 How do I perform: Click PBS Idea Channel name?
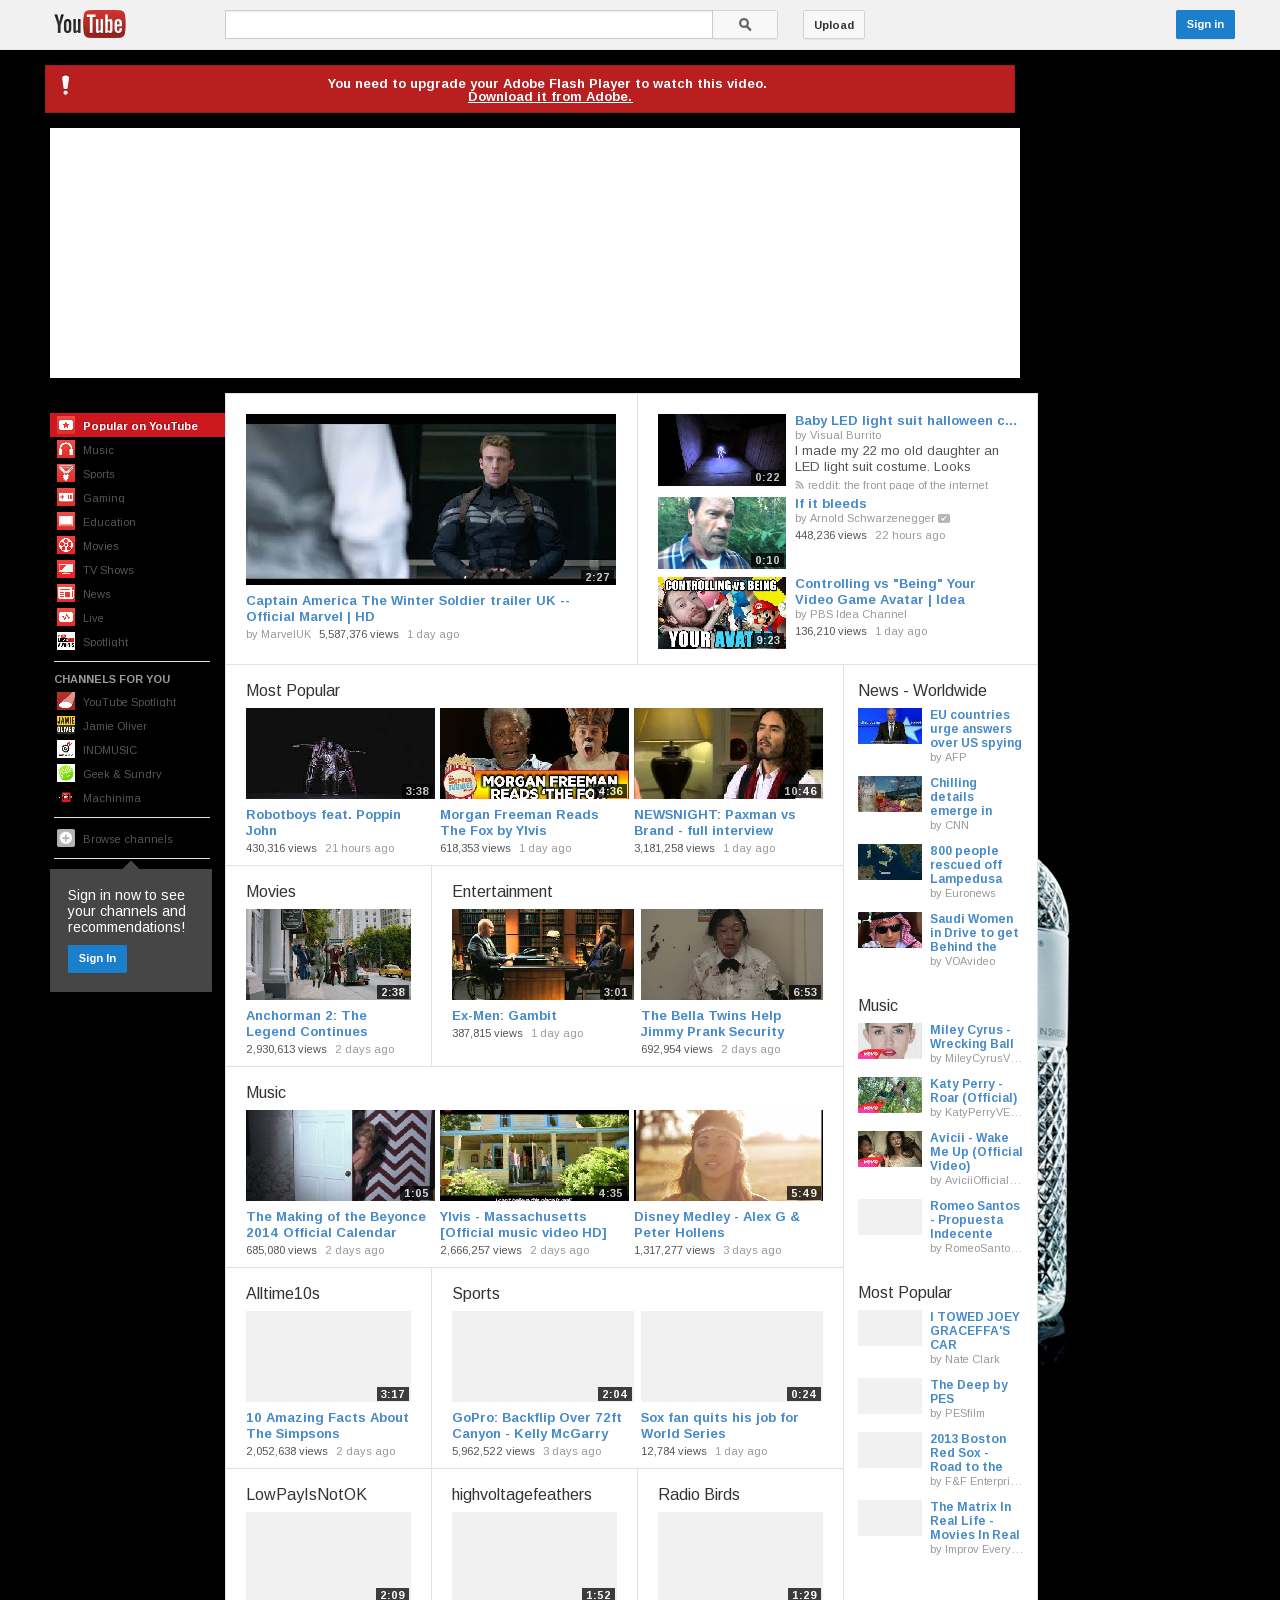(858, 614)
